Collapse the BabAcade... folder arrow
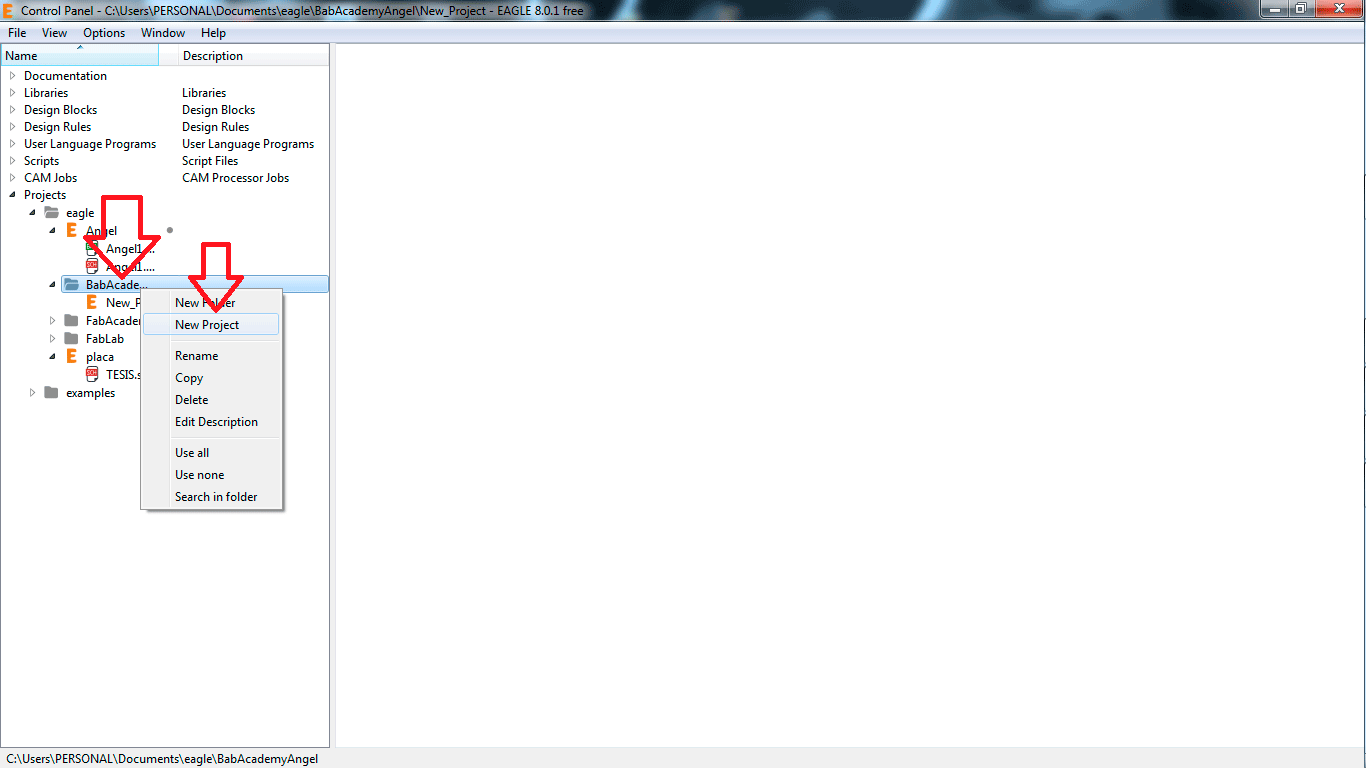This screenshot has height=768, width=1366. coord(52,285)
